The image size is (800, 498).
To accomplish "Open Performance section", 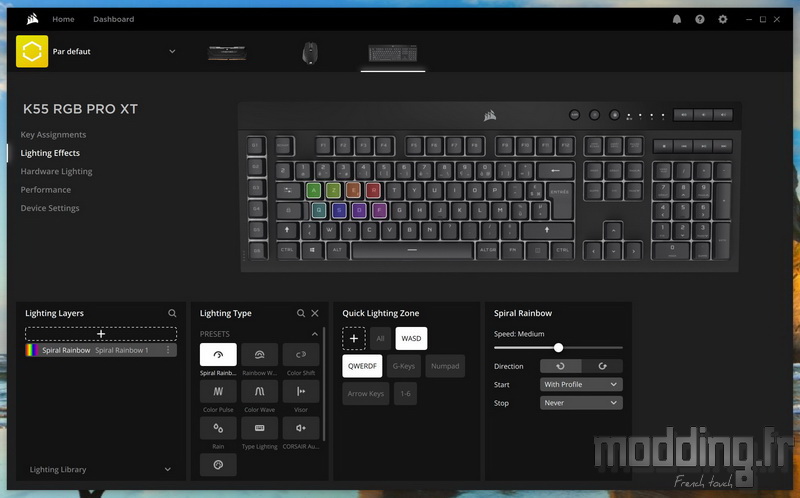I will (x=45, y=190).
